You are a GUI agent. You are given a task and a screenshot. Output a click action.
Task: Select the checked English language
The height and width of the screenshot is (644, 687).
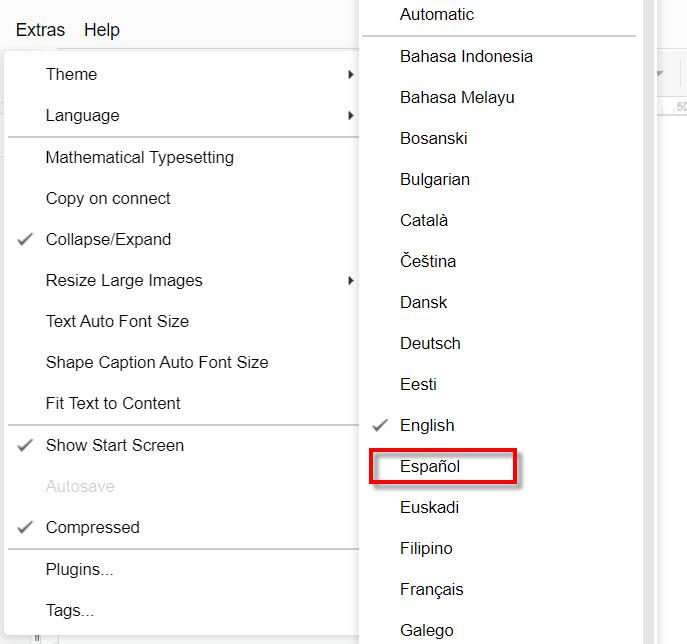427,425
